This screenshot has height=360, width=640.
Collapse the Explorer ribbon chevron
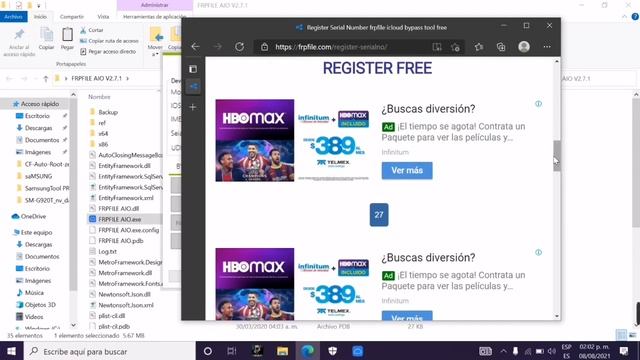624,17
